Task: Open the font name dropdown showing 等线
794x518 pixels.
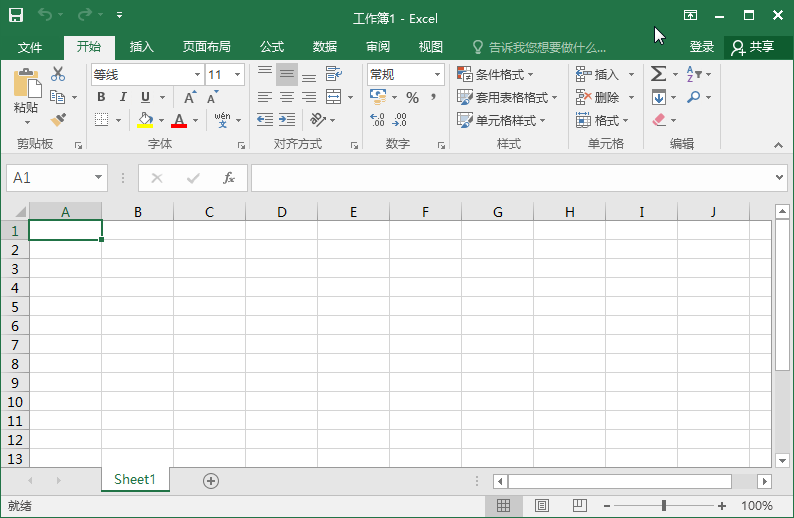Action: click(x=147, y=75)
